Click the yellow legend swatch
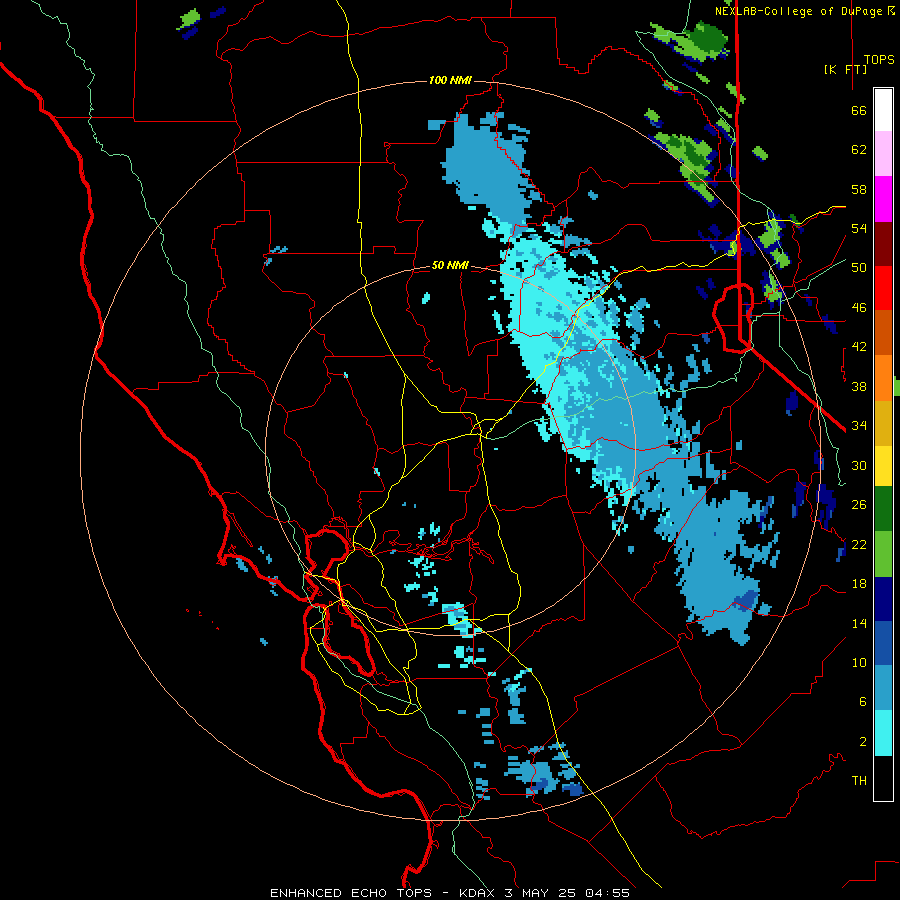This screenshot has width=900, height=900. click(x=883, y=465)
